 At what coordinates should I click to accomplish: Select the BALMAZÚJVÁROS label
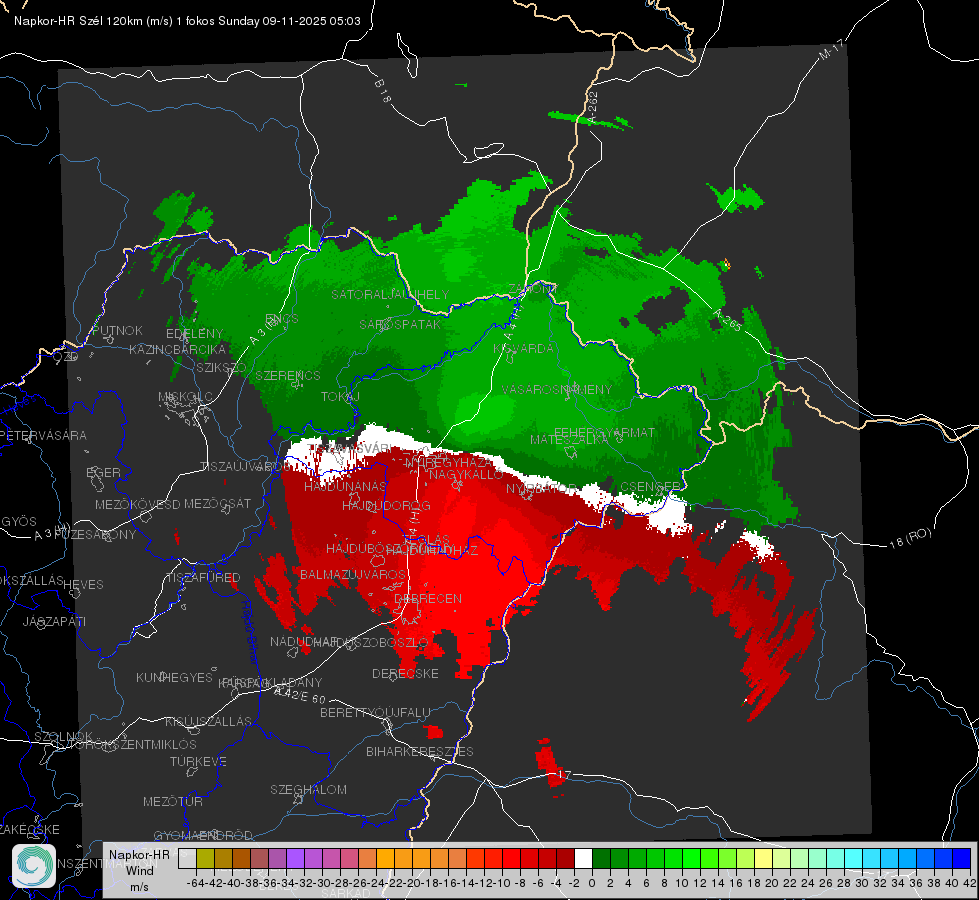[x=353, y=574]
